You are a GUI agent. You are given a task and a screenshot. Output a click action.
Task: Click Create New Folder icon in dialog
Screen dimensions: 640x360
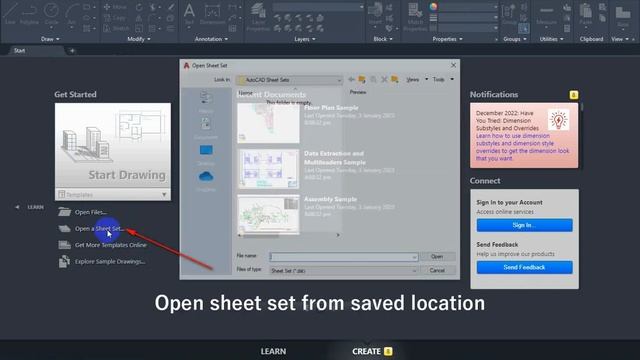(x=394, y=79)
